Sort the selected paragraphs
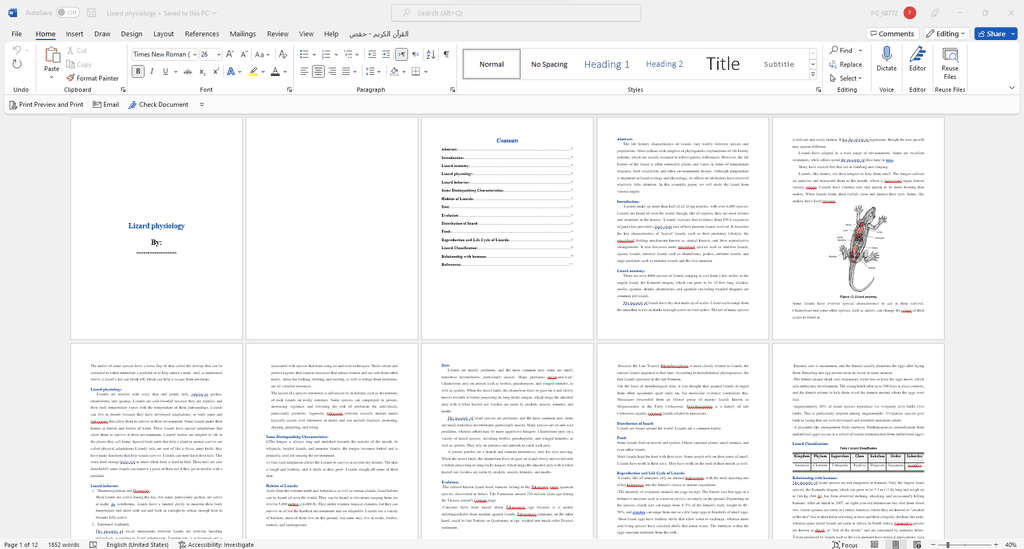The image size is (1024, 549). [431, 54]
